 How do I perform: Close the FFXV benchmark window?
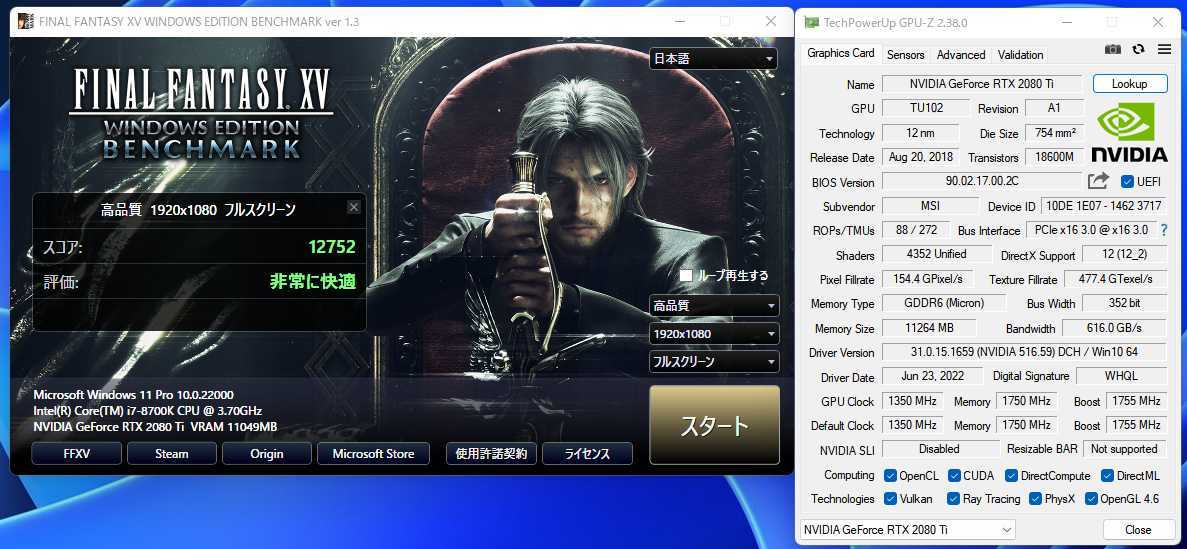pyautogui.click(x=771, y=21)
